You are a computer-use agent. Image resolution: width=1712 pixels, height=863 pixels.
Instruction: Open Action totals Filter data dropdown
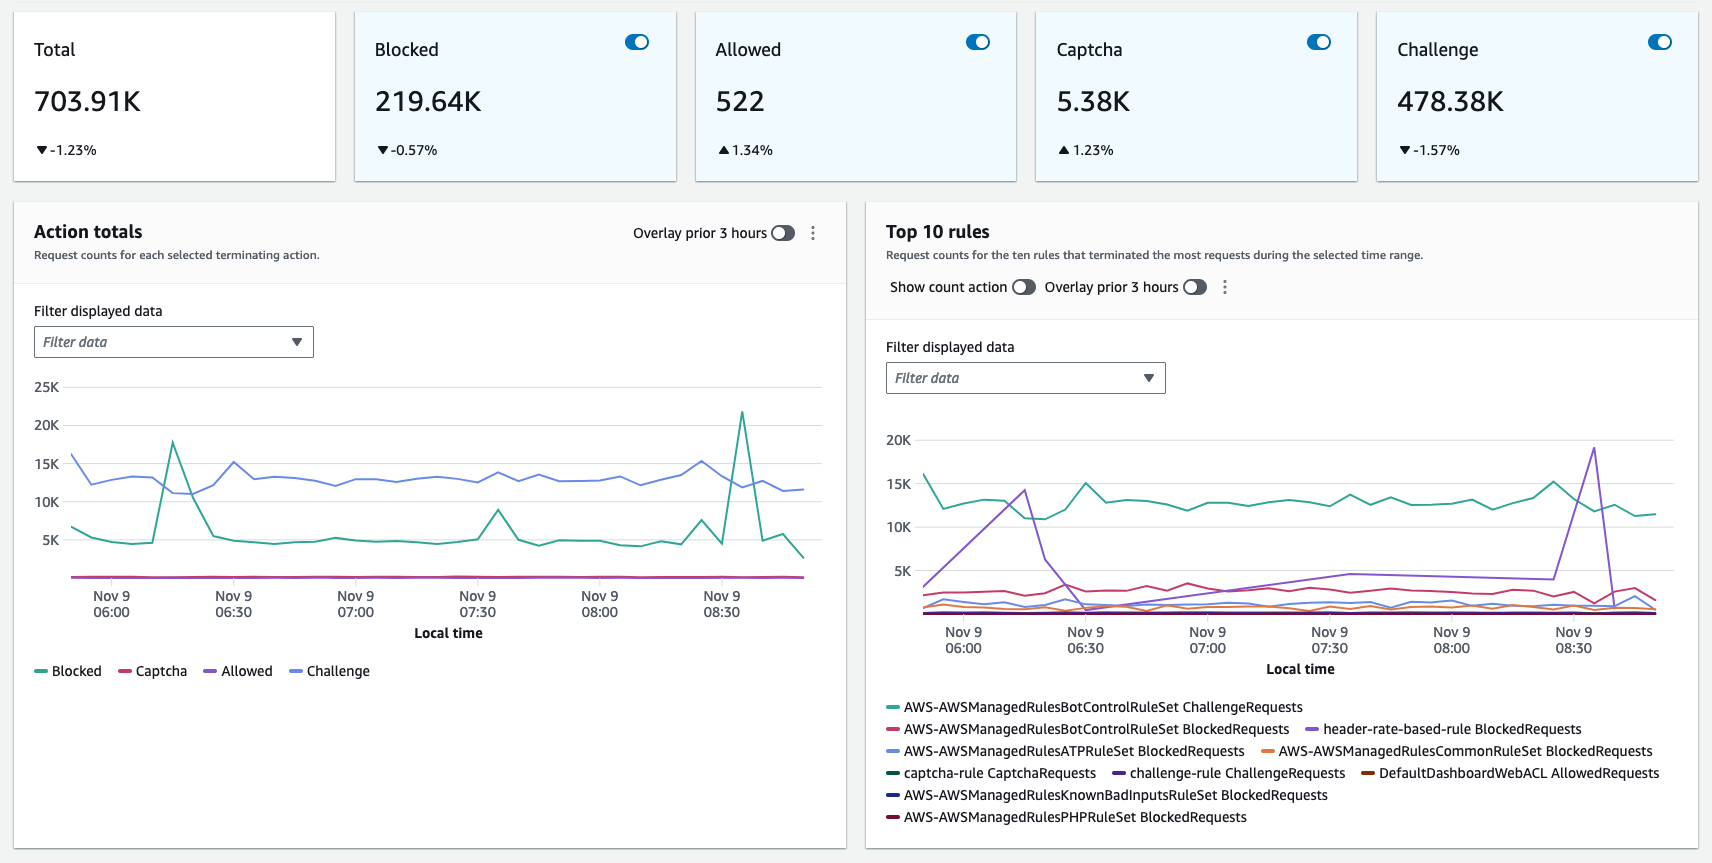tap(173, 342)
